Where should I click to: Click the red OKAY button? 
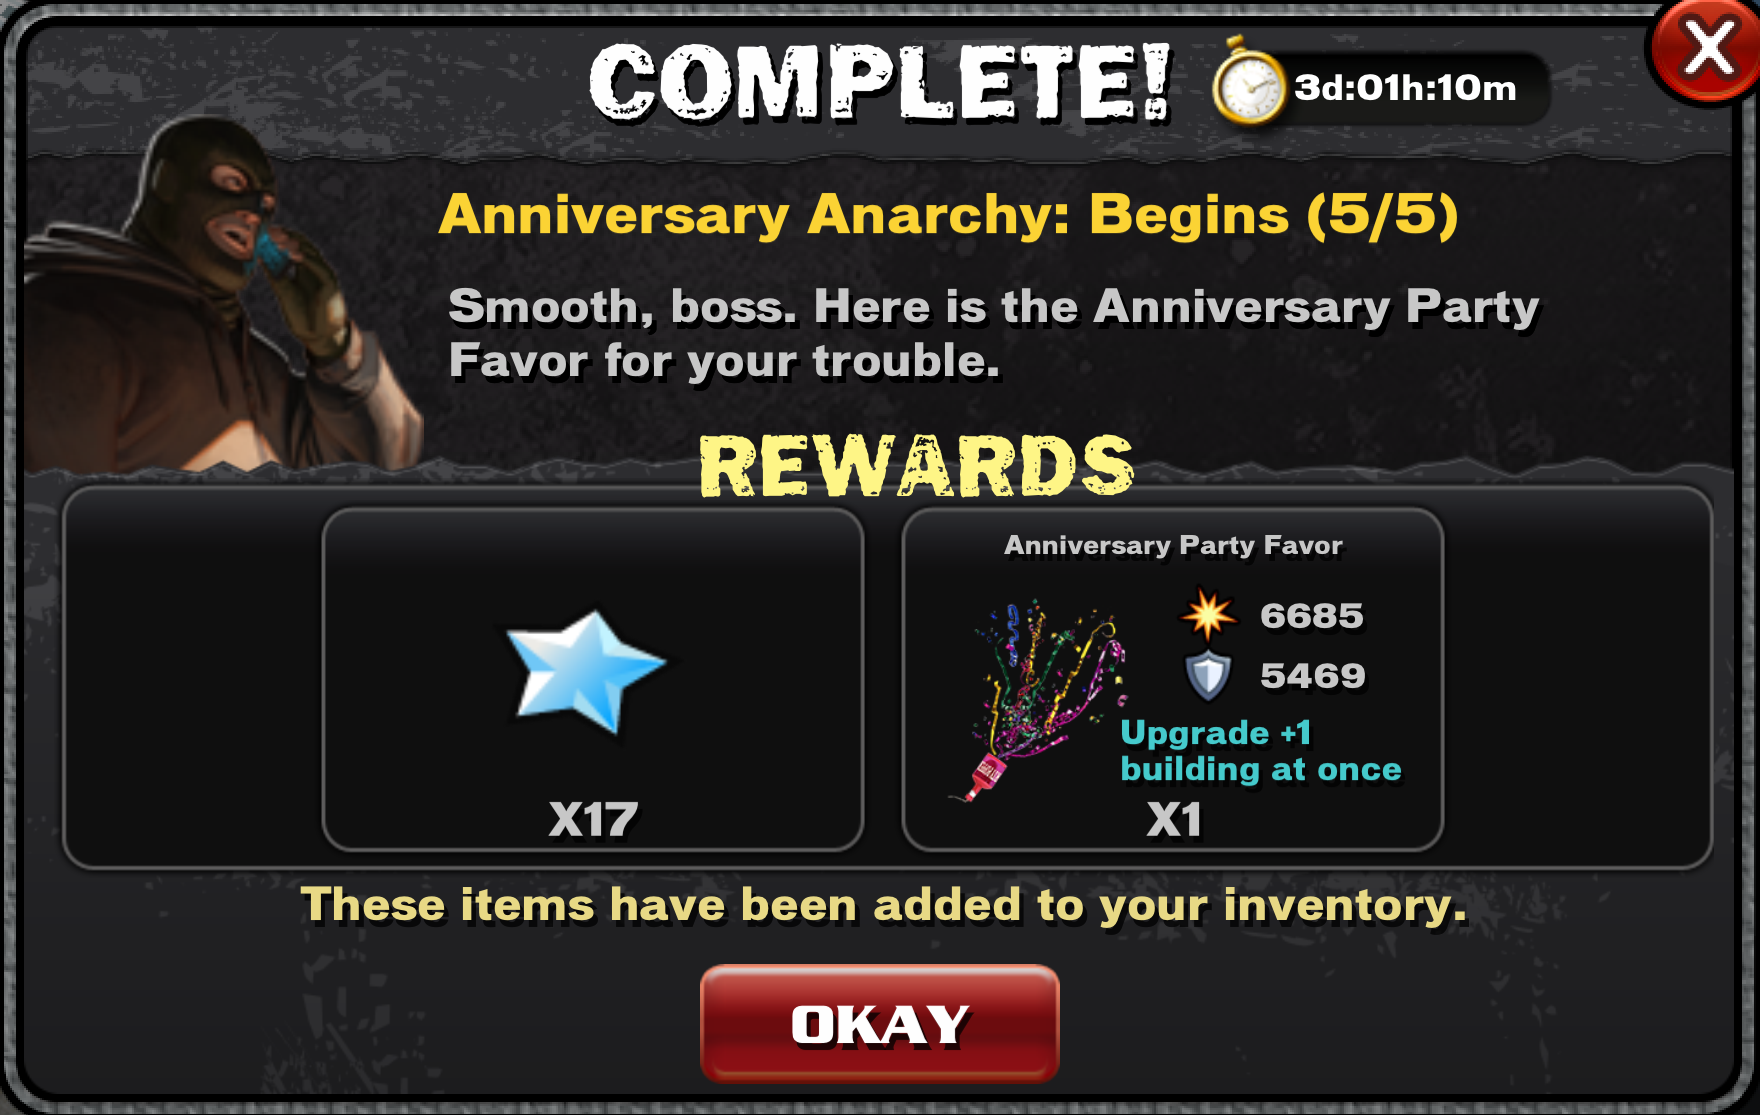[879, 1023]
